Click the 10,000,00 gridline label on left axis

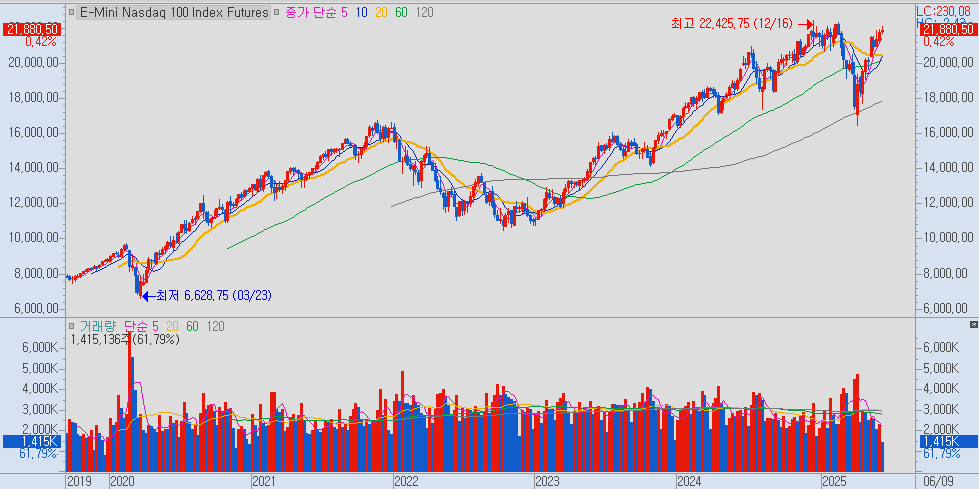point(36,237)
